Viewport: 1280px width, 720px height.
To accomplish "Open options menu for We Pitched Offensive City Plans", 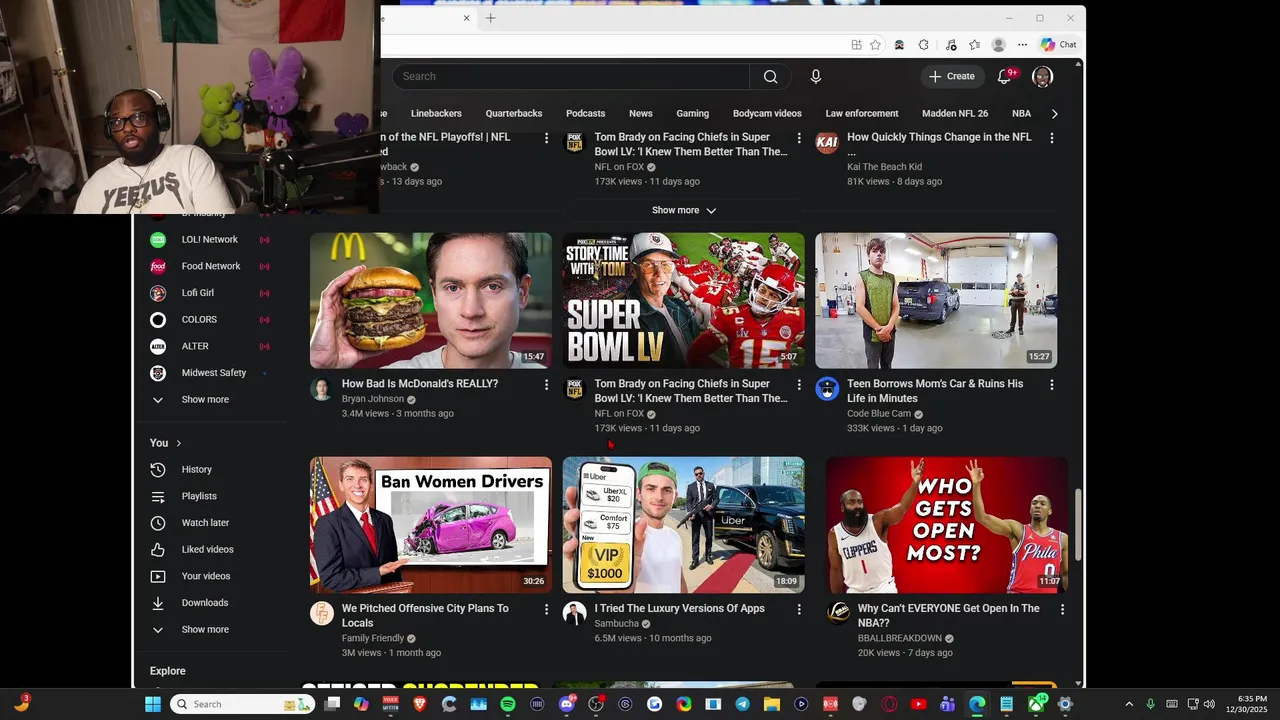I will pos(546,609).
